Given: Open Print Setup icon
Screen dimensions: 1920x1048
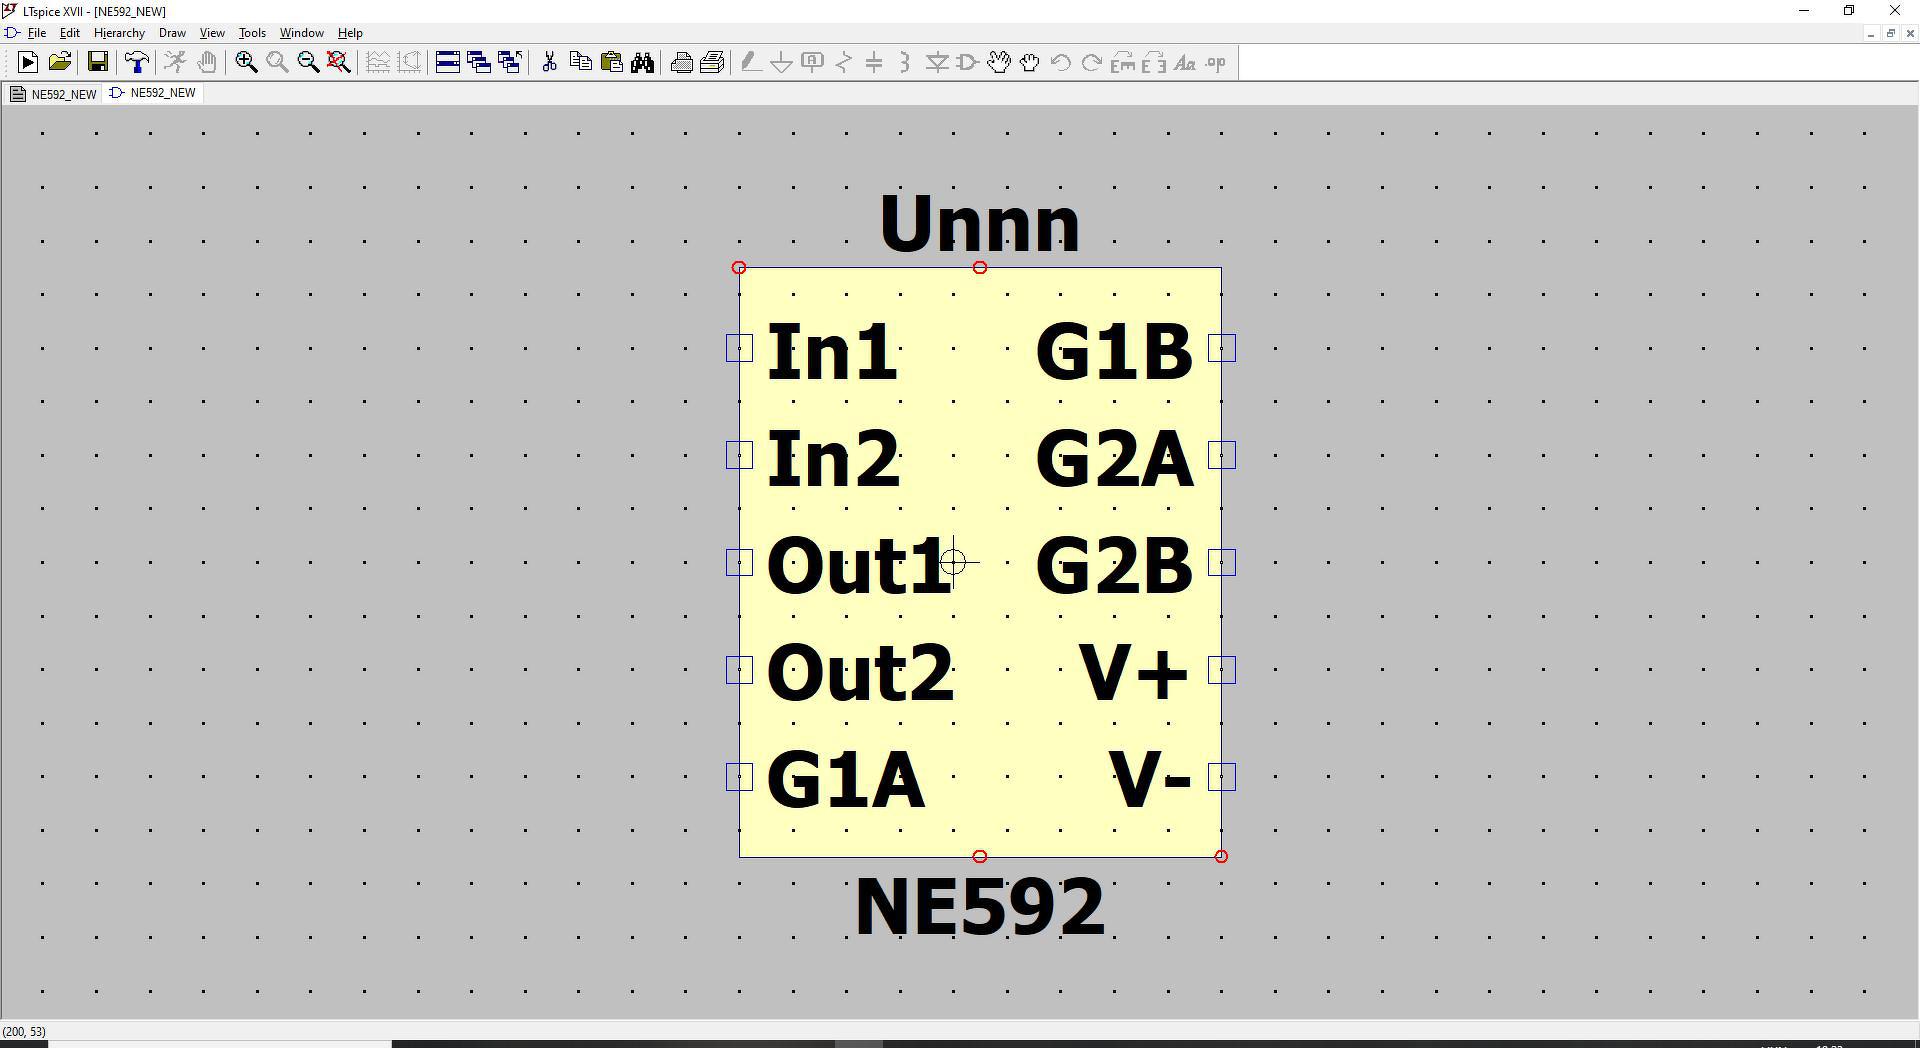Looking at the screenshot, I should point(712,63).
